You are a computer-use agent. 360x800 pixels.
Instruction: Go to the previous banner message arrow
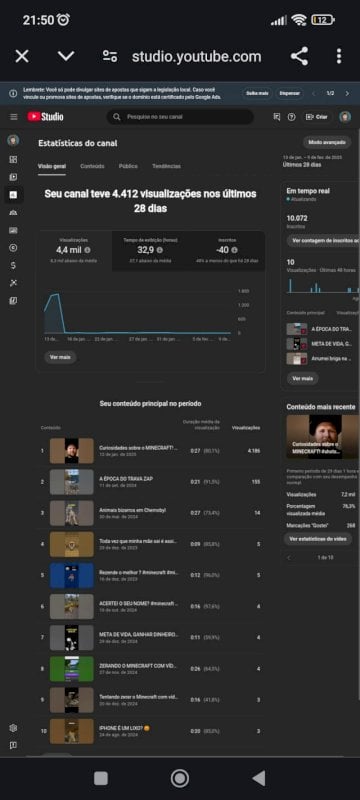(x=314, y=93)
